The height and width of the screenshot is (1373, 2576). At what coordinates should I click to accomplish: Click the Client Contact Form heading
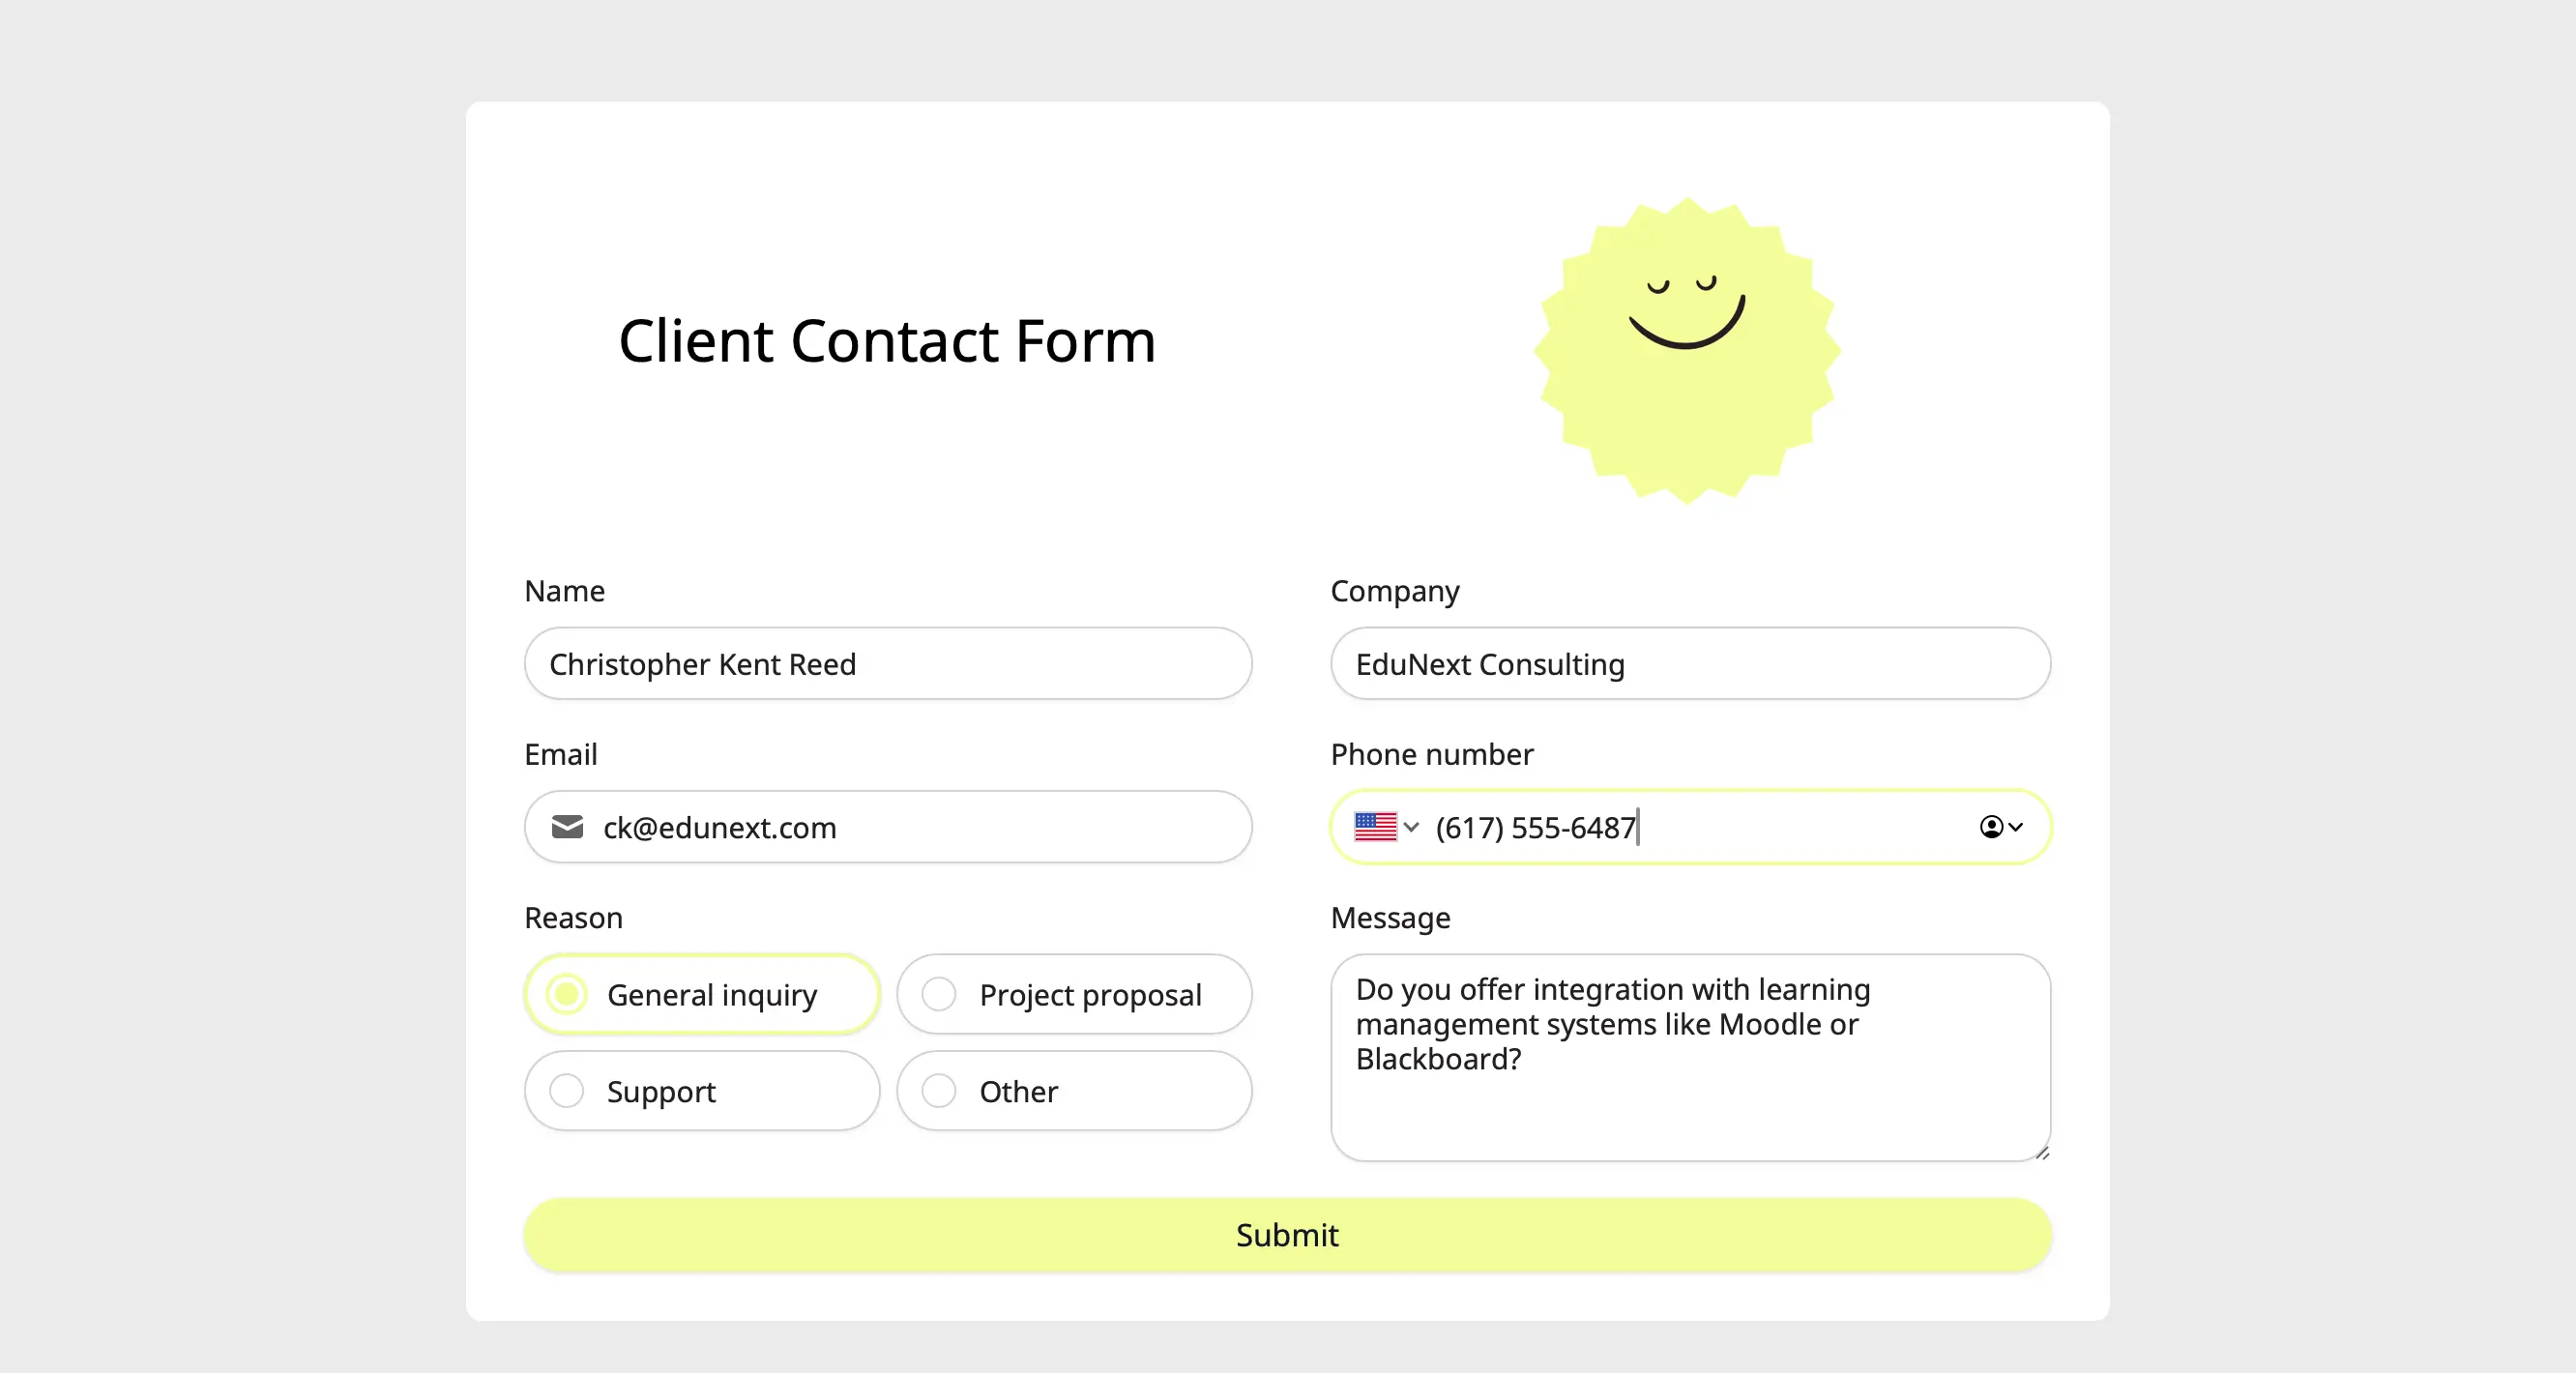[887, 341]
